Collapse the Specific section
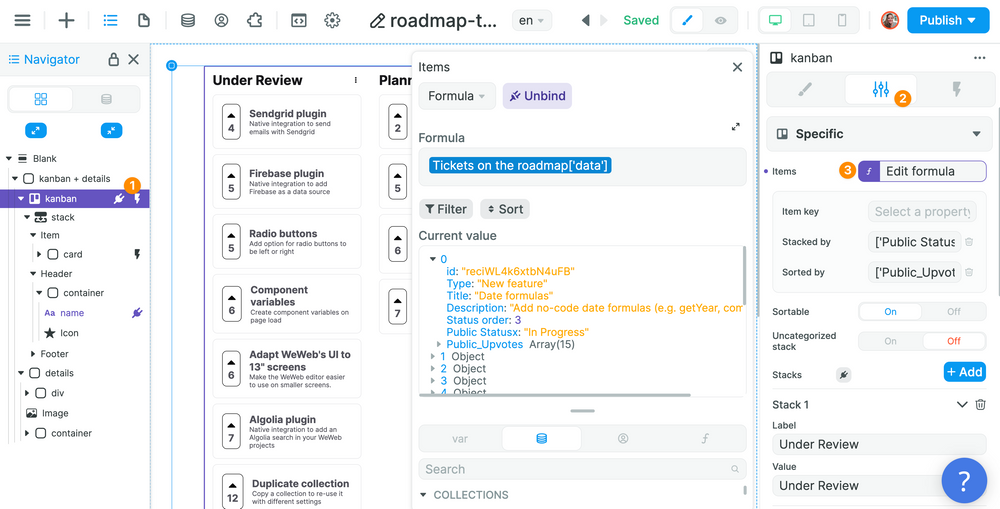This screenshot has width=1000, height=509. 976,134
